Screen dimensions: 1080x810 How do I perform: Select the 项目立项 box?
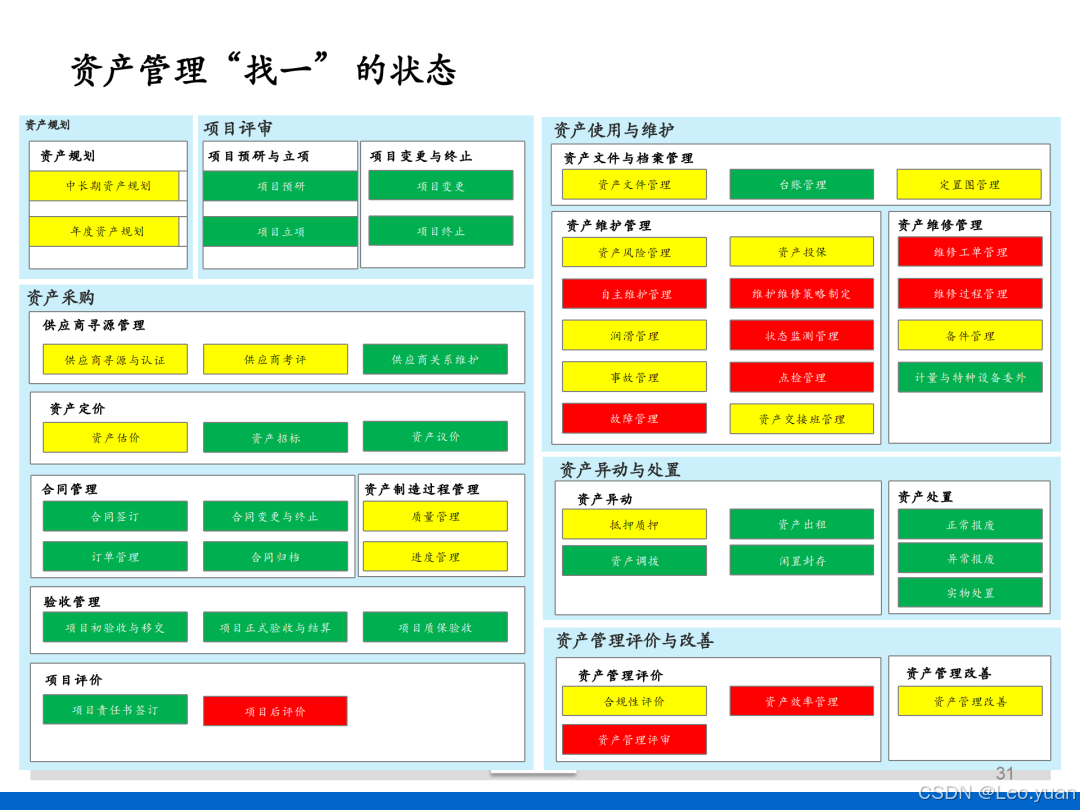click(x=280, y=231)
